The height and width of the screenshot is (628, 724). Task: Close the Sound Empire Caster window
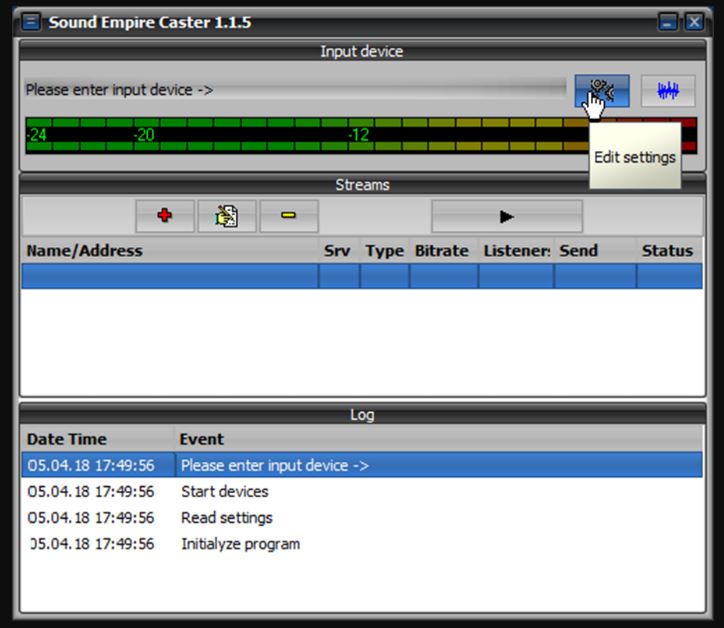(x=694, y=22)
